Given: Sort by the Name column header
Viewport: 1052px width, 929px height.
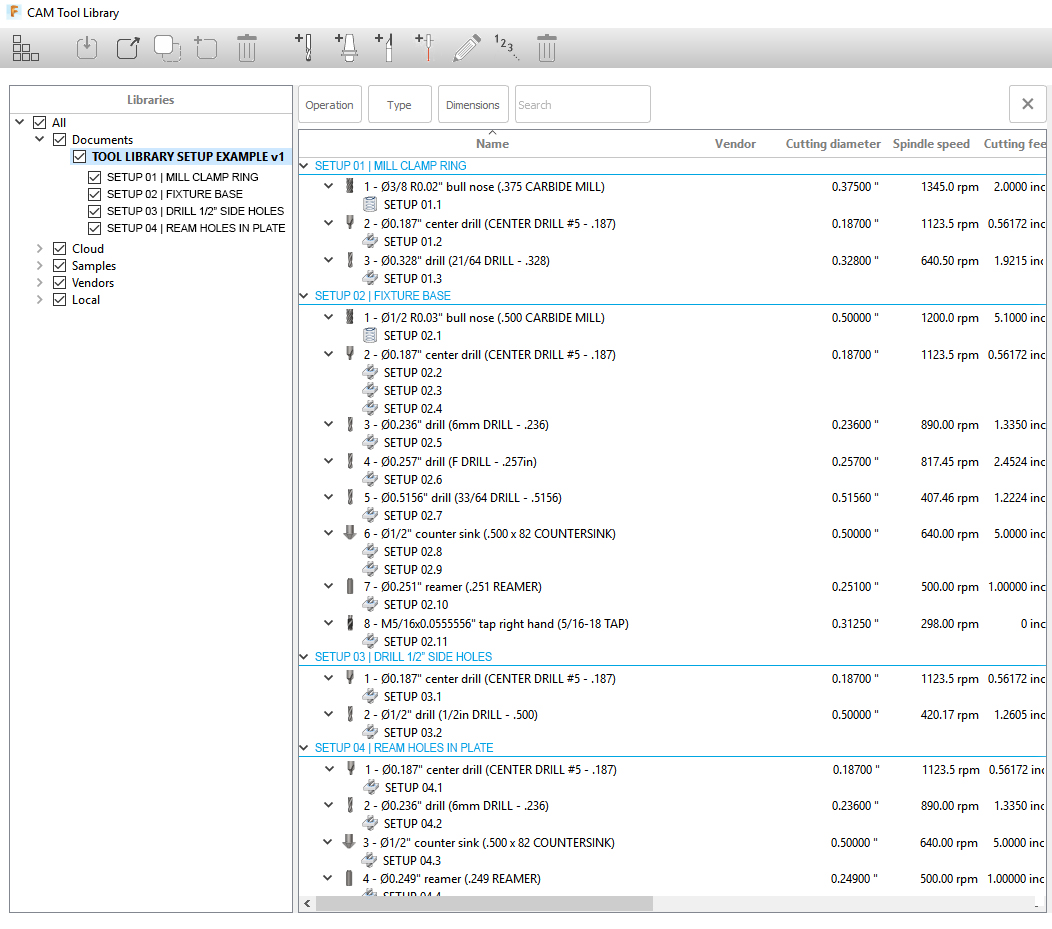Looking at the screenshot, I should tap(492, 144).
